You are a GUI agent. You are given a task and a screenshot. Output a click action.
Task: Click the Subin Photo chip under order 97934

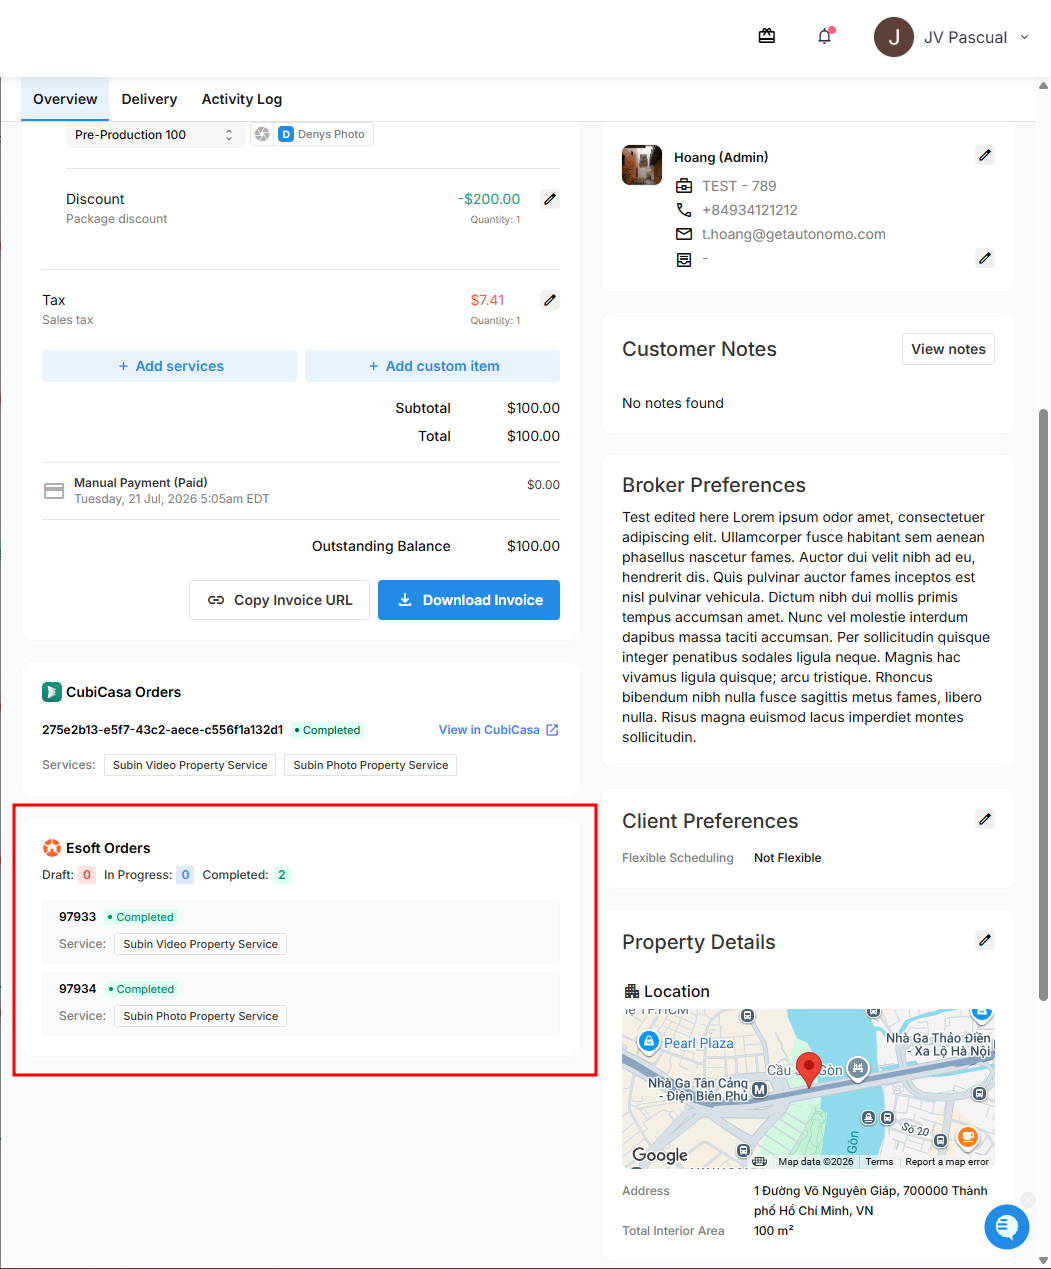(200, 1016)
